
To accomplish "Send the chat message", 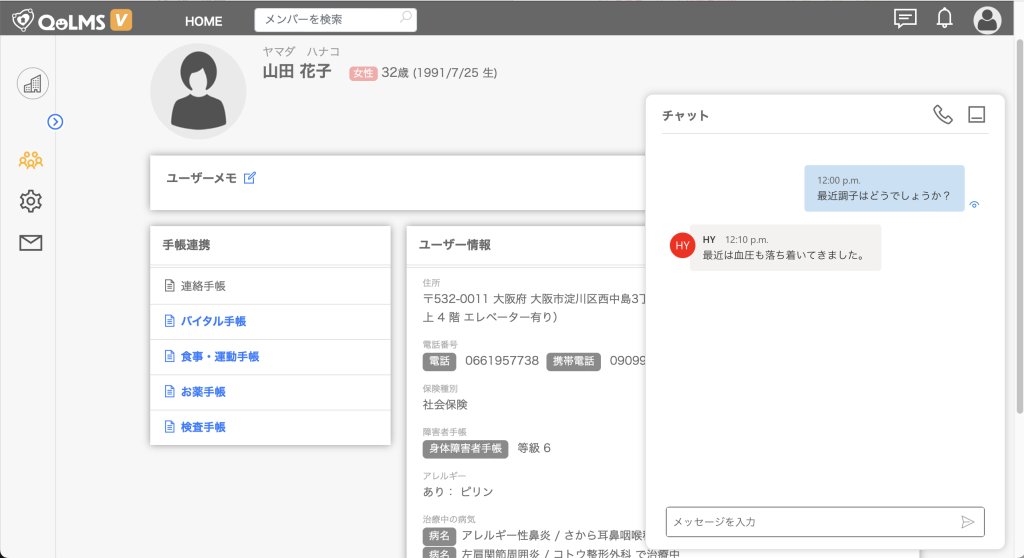I will 967,522.
